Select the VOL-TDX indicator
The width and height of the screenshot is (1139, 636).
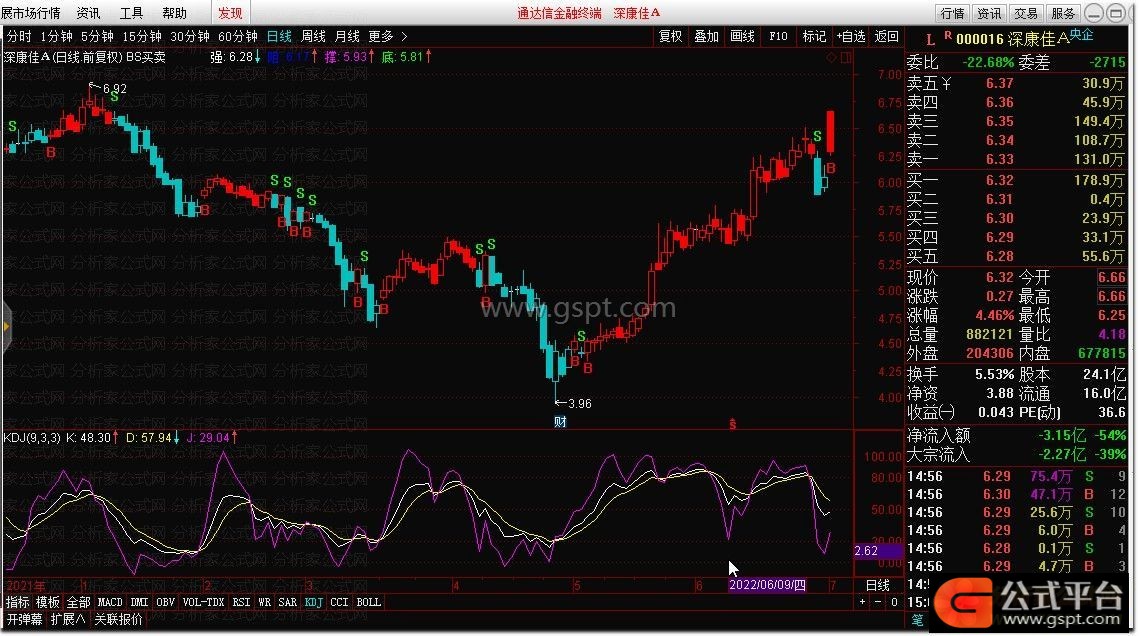[x=203, y=602]
